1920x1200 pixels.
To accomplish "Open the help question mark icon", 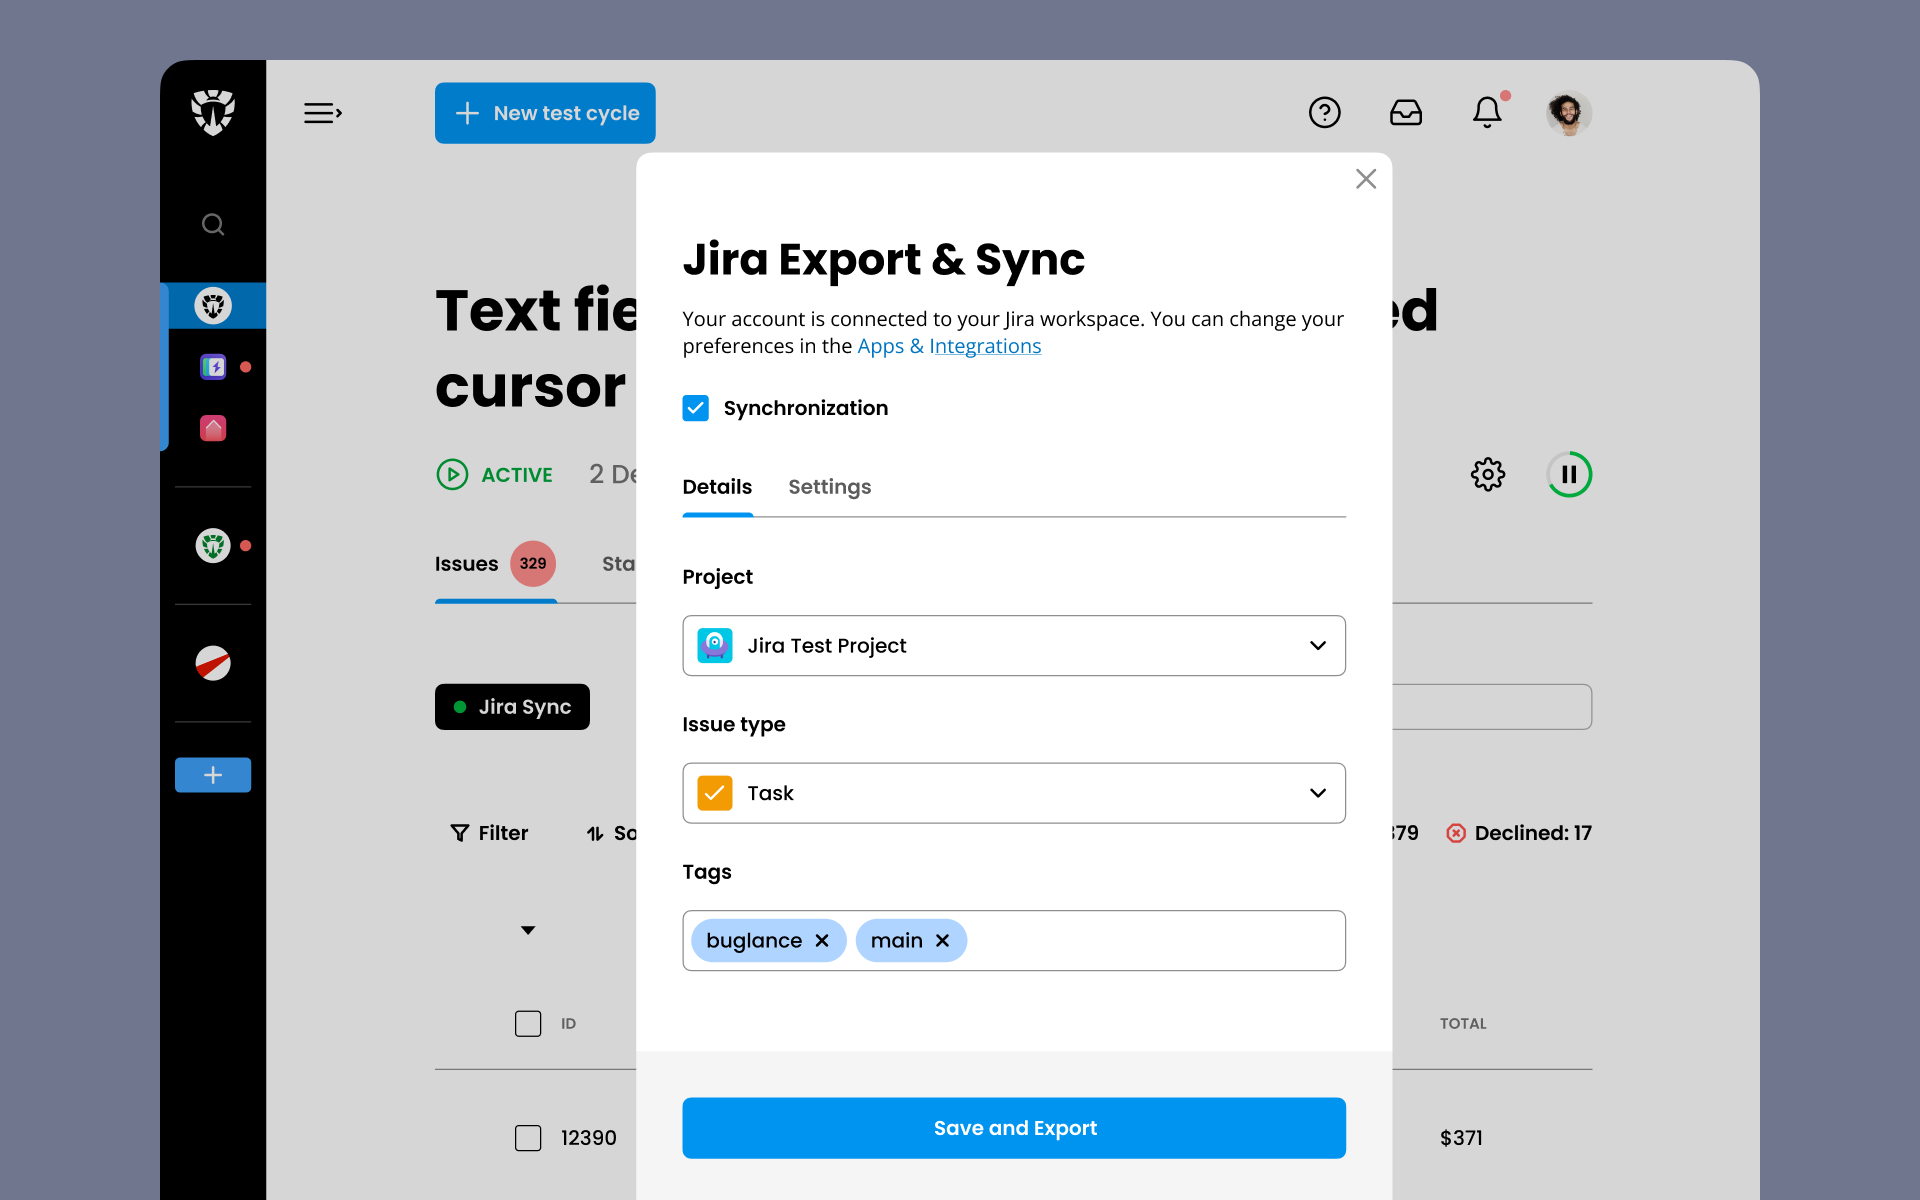I will point(1325,112).
